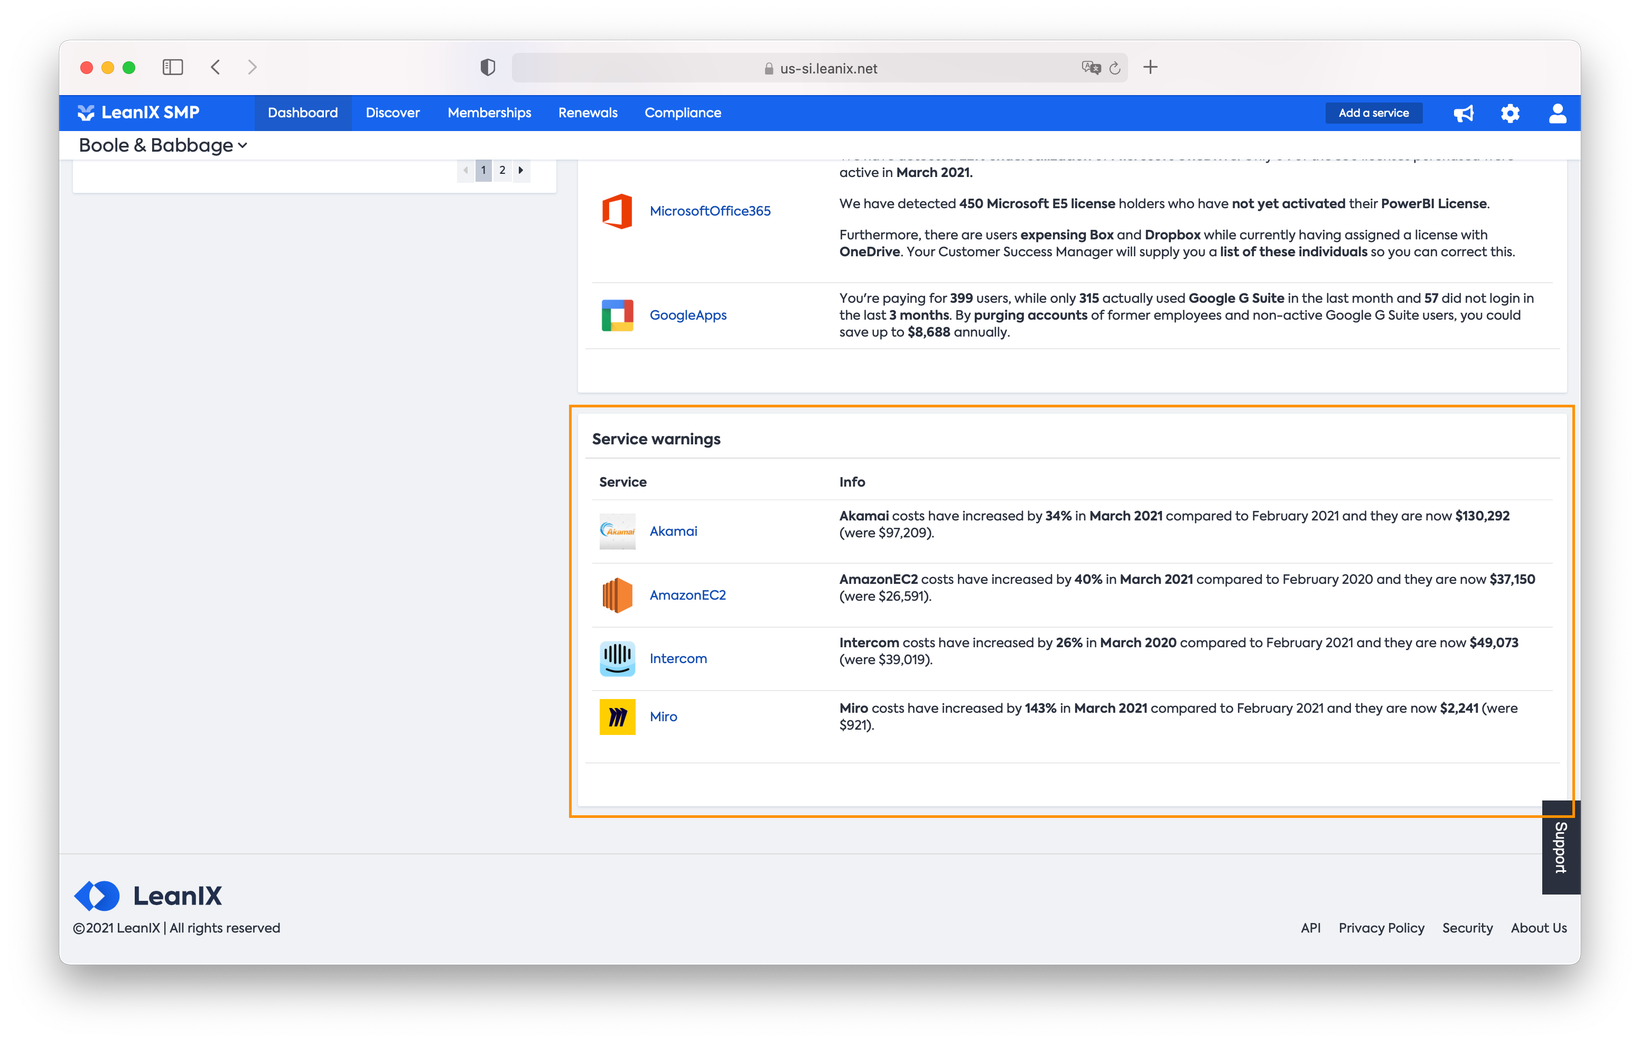Viewport: 1640px width, 1043px height.
Task: Click the API footer link
Action: click(x=1311, y=928)
